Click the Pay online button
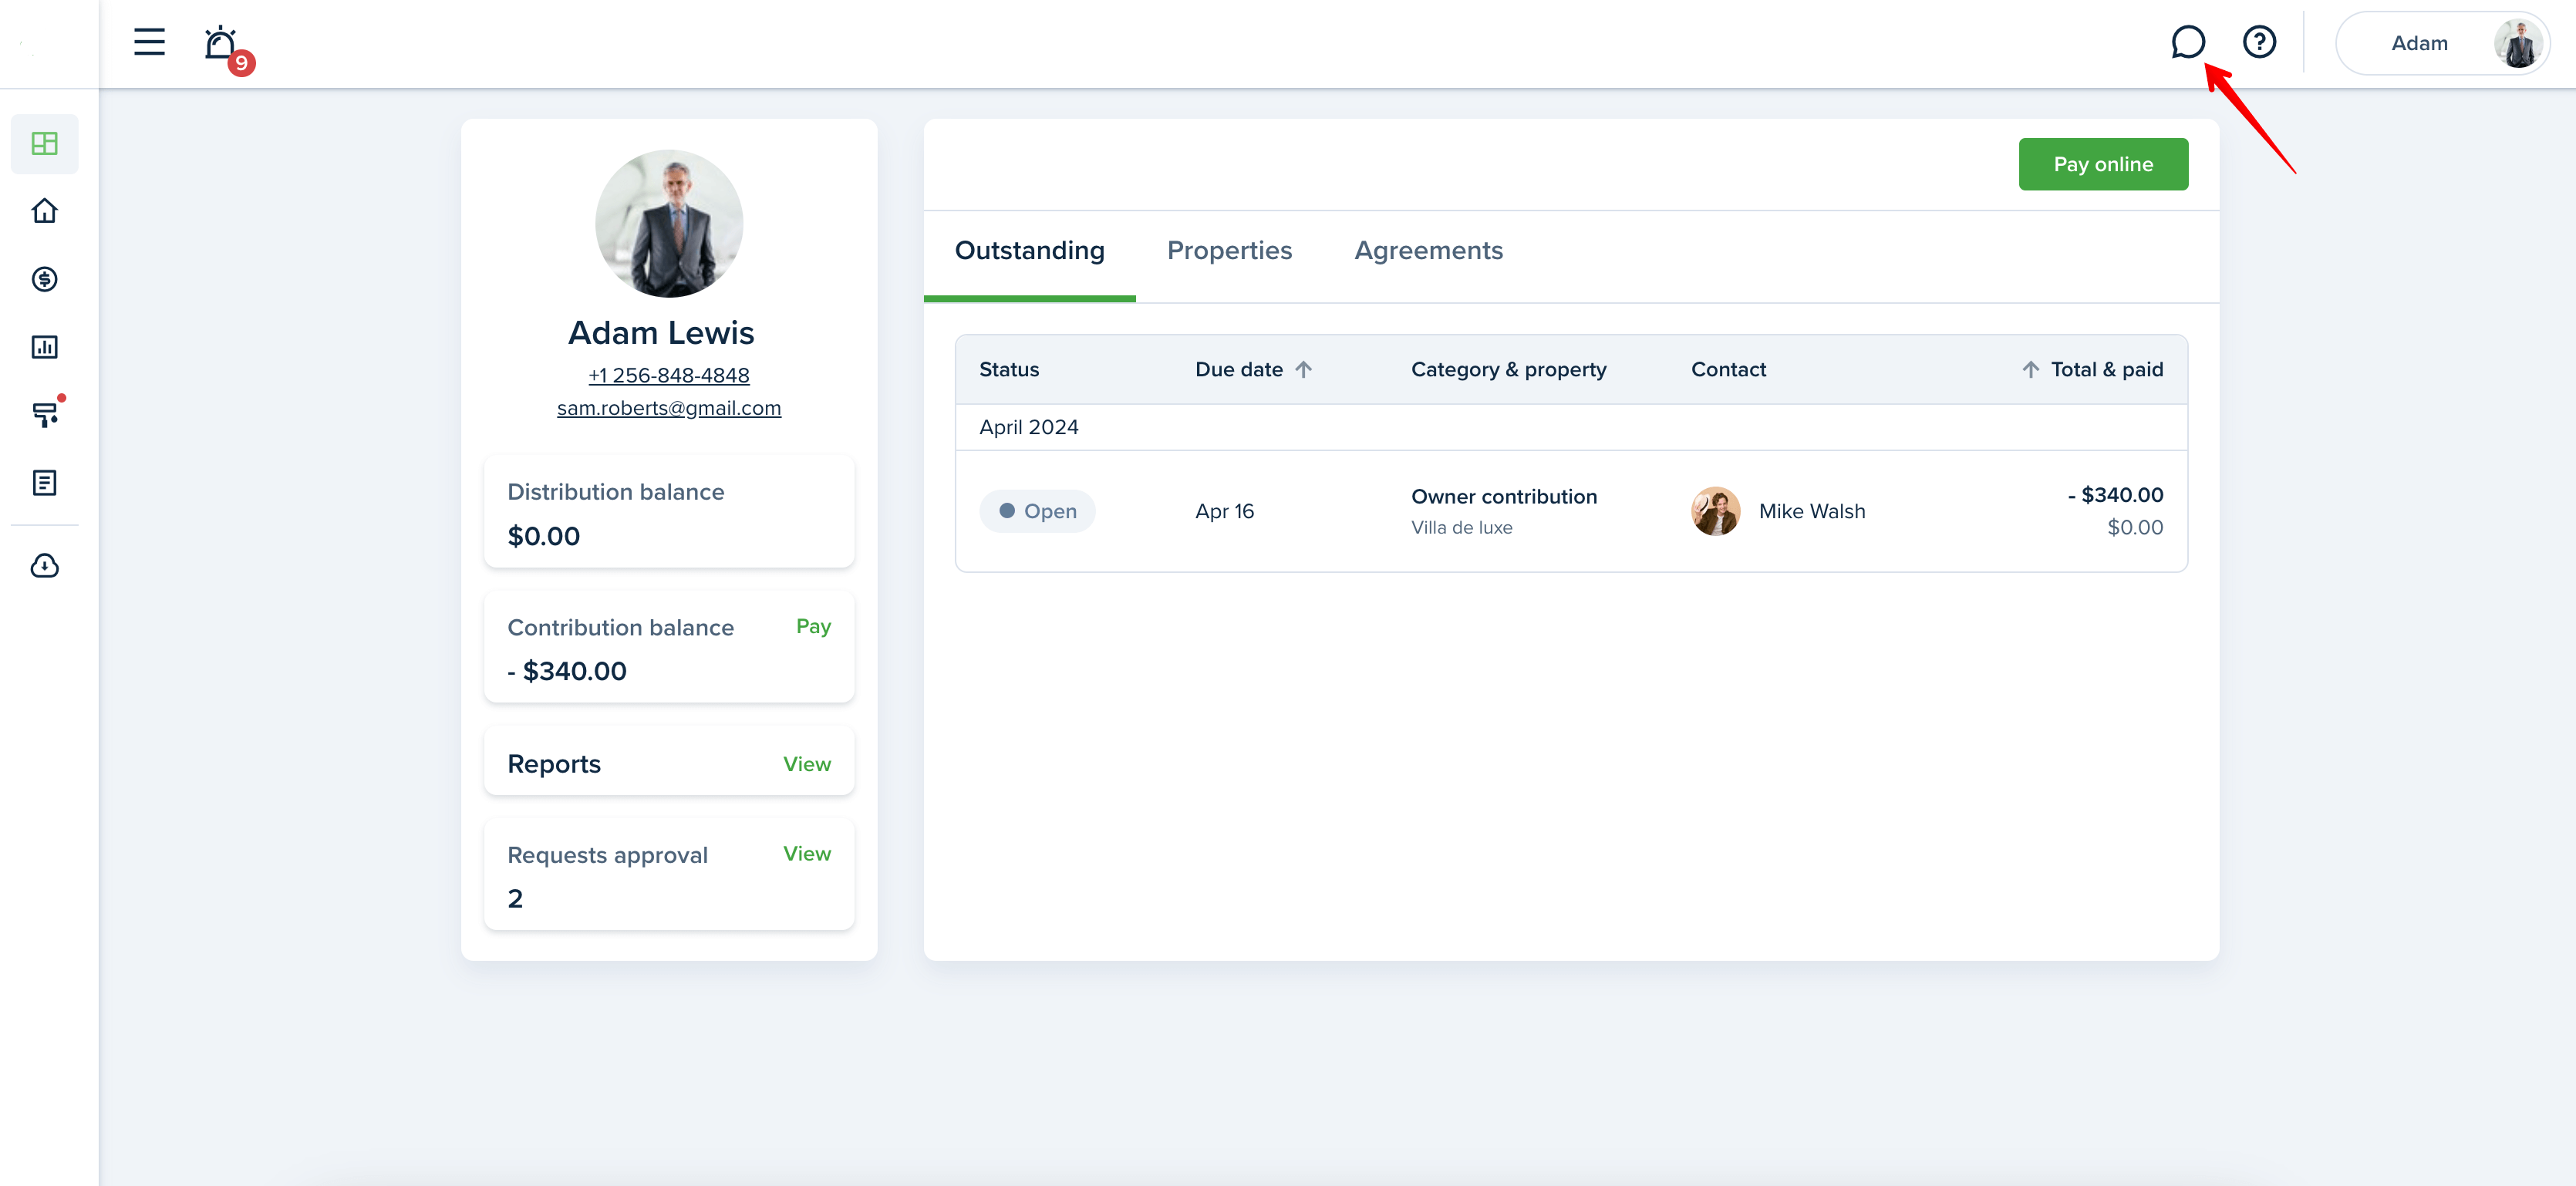Viewport: 2576px width, 1186px height. [x=2103, y=164]
